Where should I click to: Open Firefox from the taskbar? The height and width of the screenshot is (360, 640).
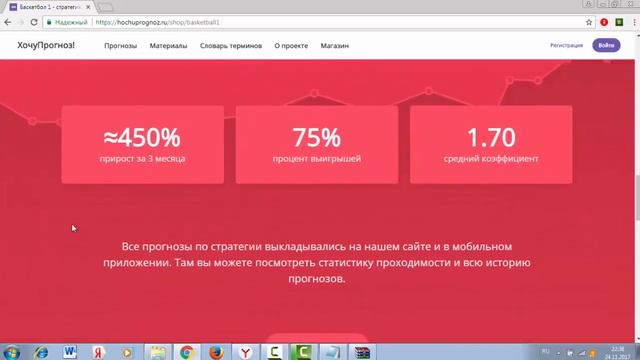pyautogui.click(x=216, y=352)
